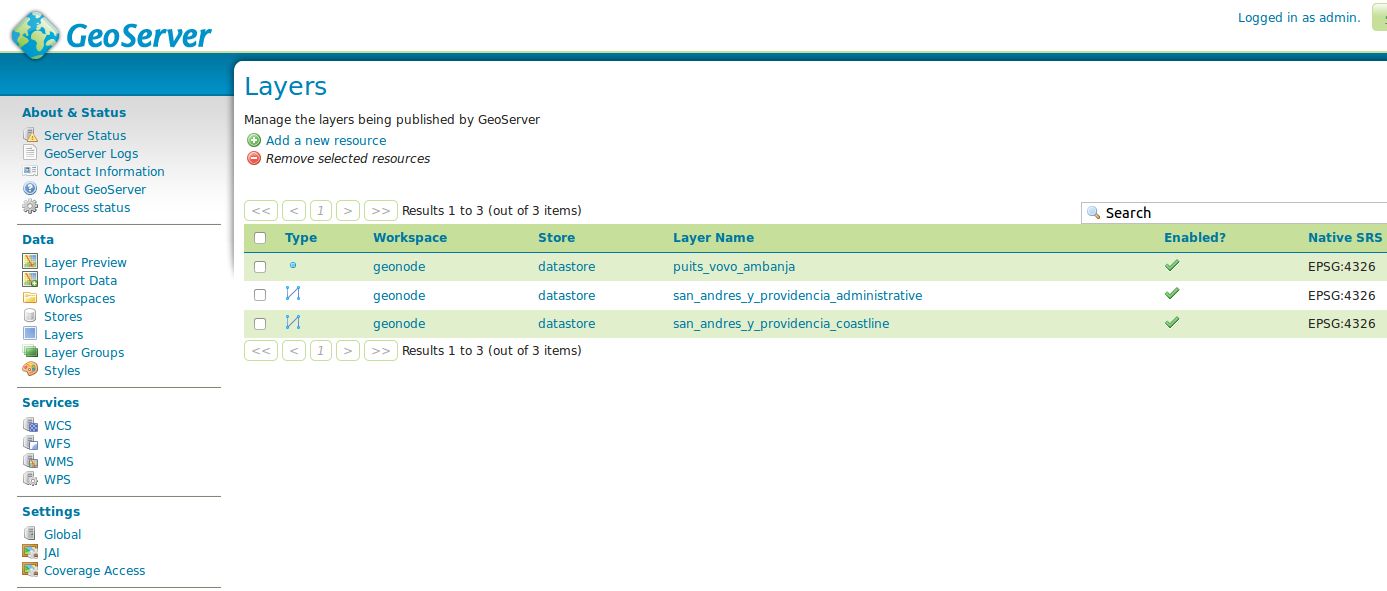Click the Import Data icon

click(30, 280)
